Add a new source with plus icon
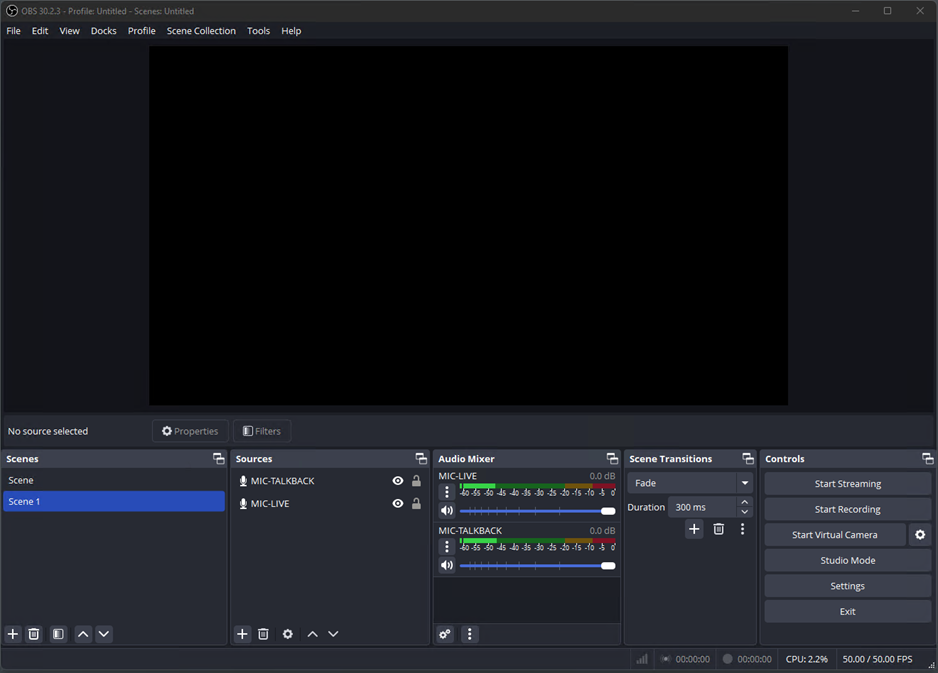The height and width of the screenshot is (673, 938). pyautogui.click(x=242, y=634)
